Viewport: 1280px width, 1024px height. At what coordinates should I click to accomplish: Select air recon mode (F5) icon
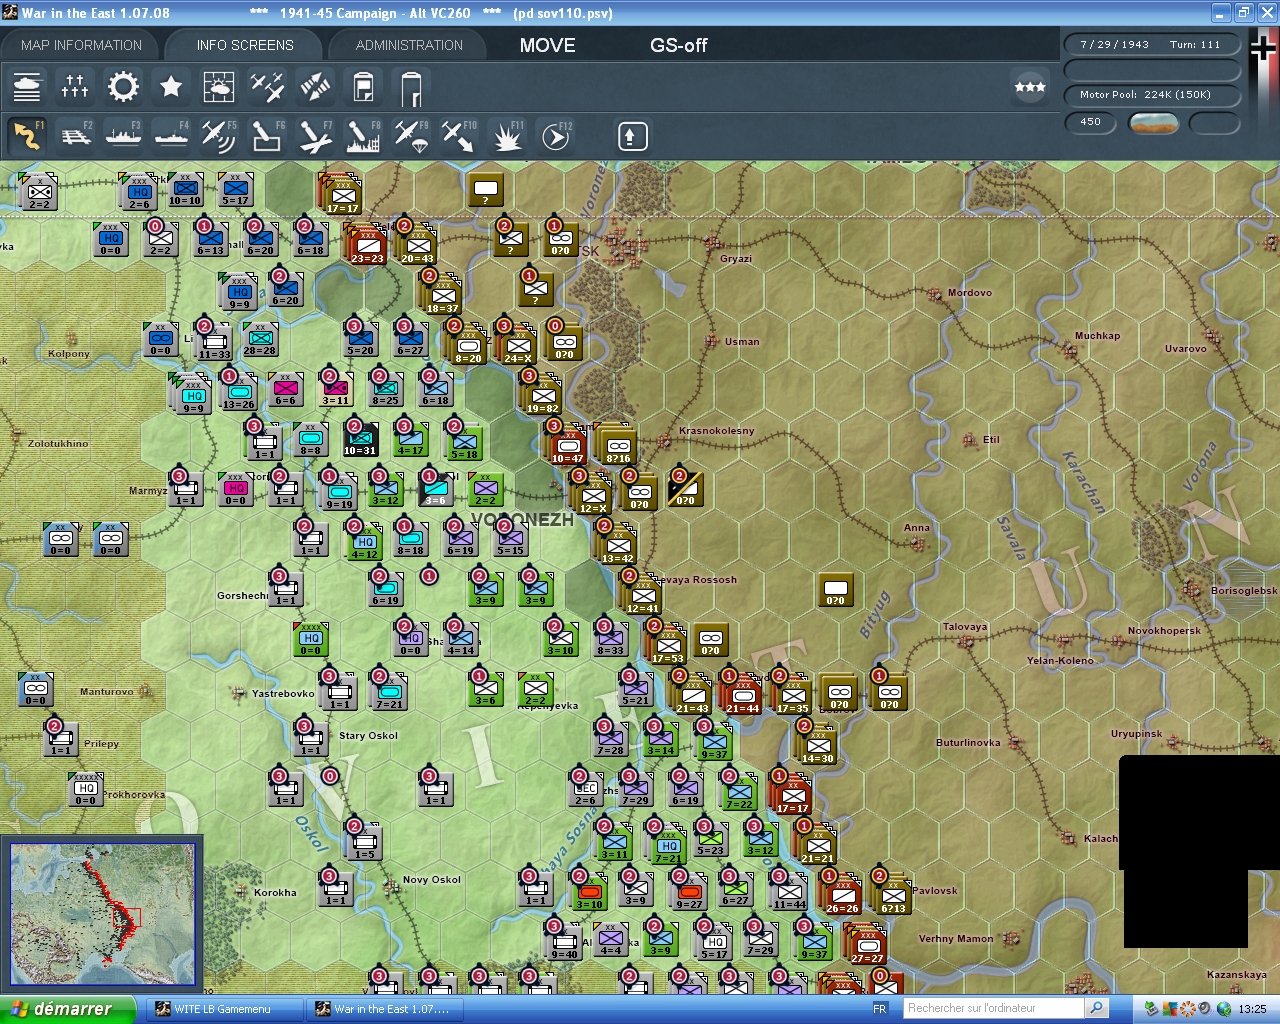219,135
